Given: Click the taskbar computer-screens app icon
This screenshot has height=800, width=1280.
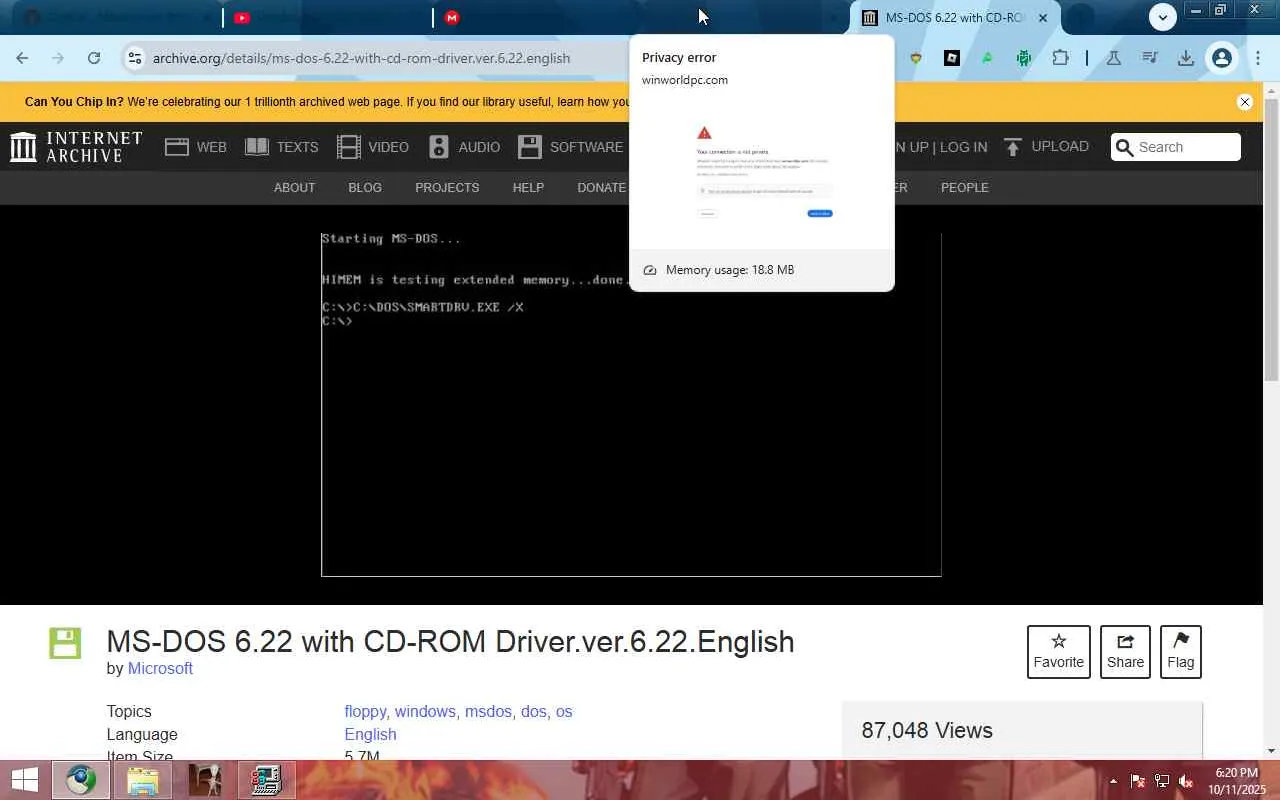Looking at the screenshot, I should [266, 780].
